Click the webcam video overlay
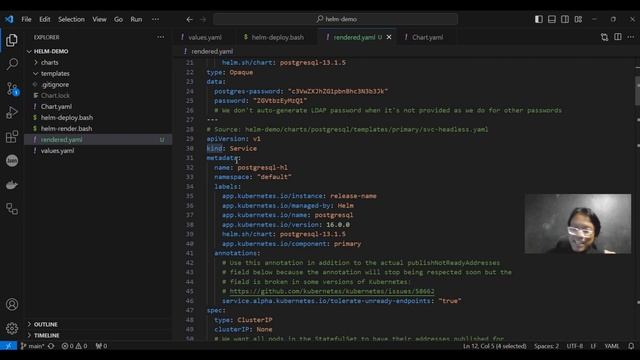The width and height of the screenshot is (640, 360). pyautogui.click(x=578, y=224)
